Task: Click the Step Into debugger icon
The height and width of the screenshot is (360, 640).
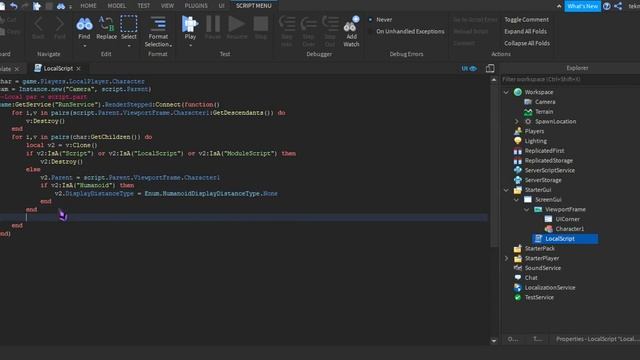Action: pyautogui.click(x=287, y=24)
